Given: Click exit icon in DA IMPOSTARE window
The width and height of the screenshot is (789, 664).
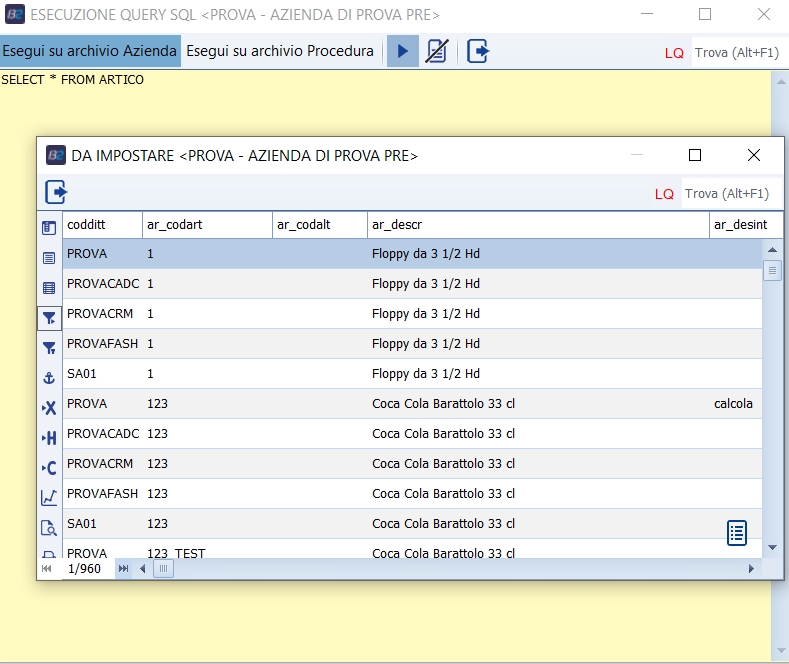Looking at the screenshot, I should point(56,192).
